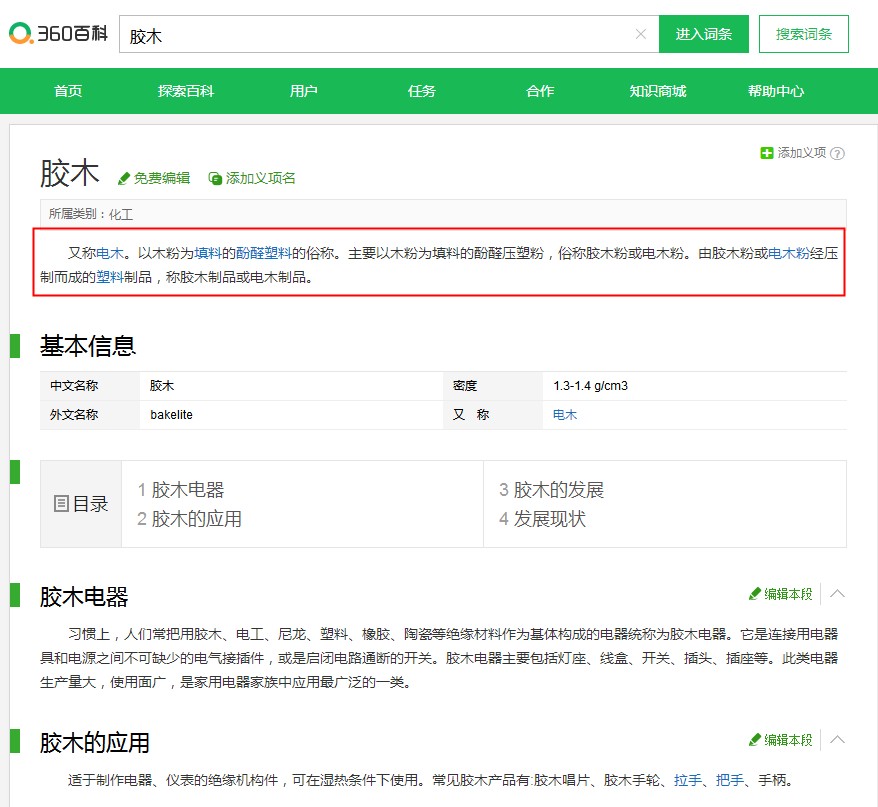Collapse the 胶木的应用 section with chevron
This screenshot has height=807, width=878.
837,739
